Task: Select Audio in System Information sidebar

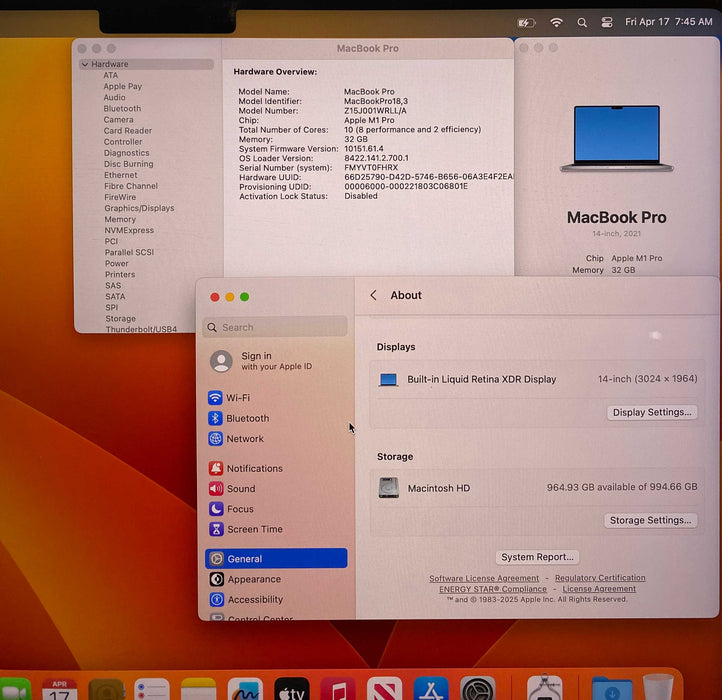Action: (114, 98)
